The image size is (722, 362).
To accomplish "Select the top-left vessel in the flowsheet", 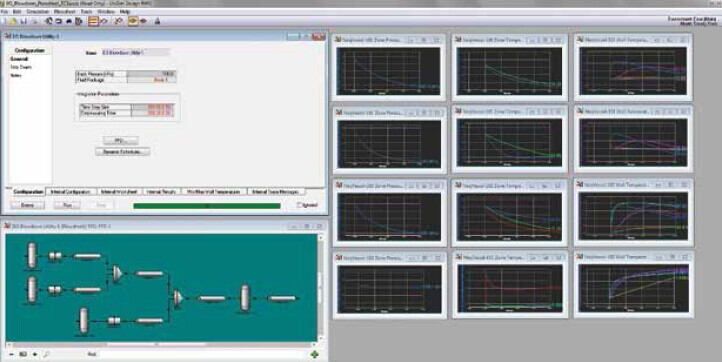I will [x=31, y=255].
